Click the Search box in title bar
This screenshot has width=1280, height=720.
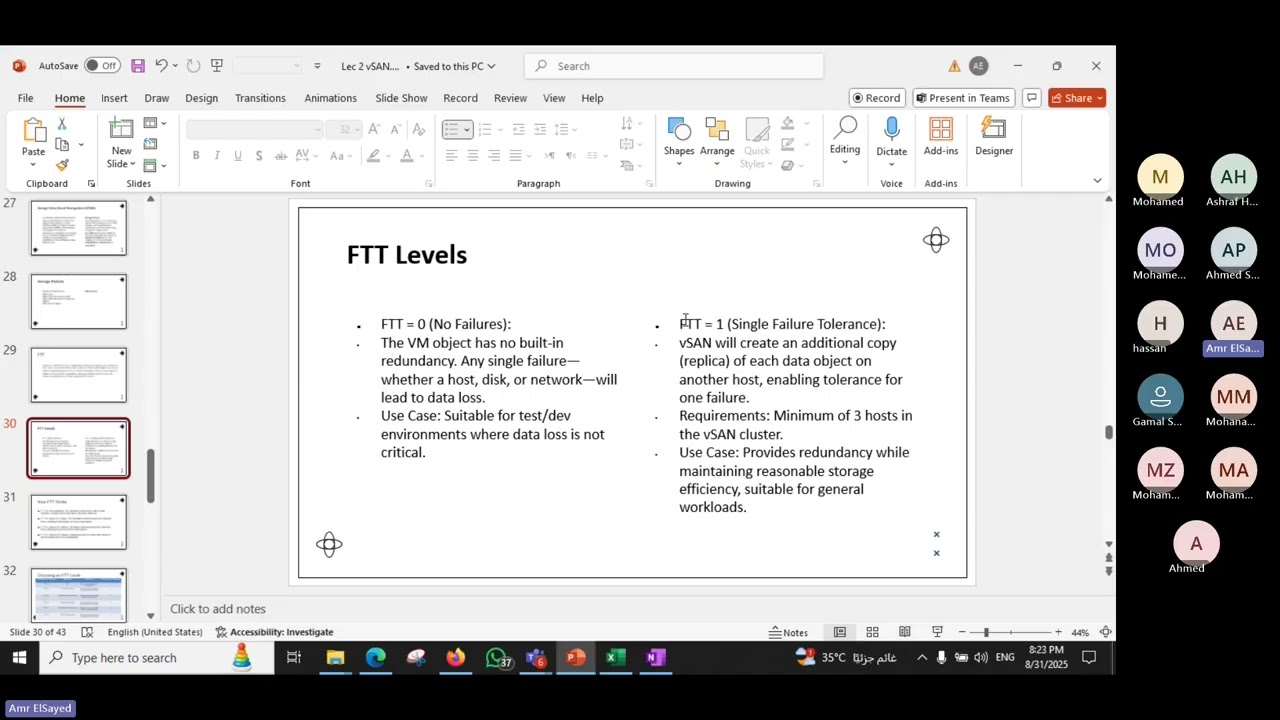pyautogui.click(x=674, y=66)
